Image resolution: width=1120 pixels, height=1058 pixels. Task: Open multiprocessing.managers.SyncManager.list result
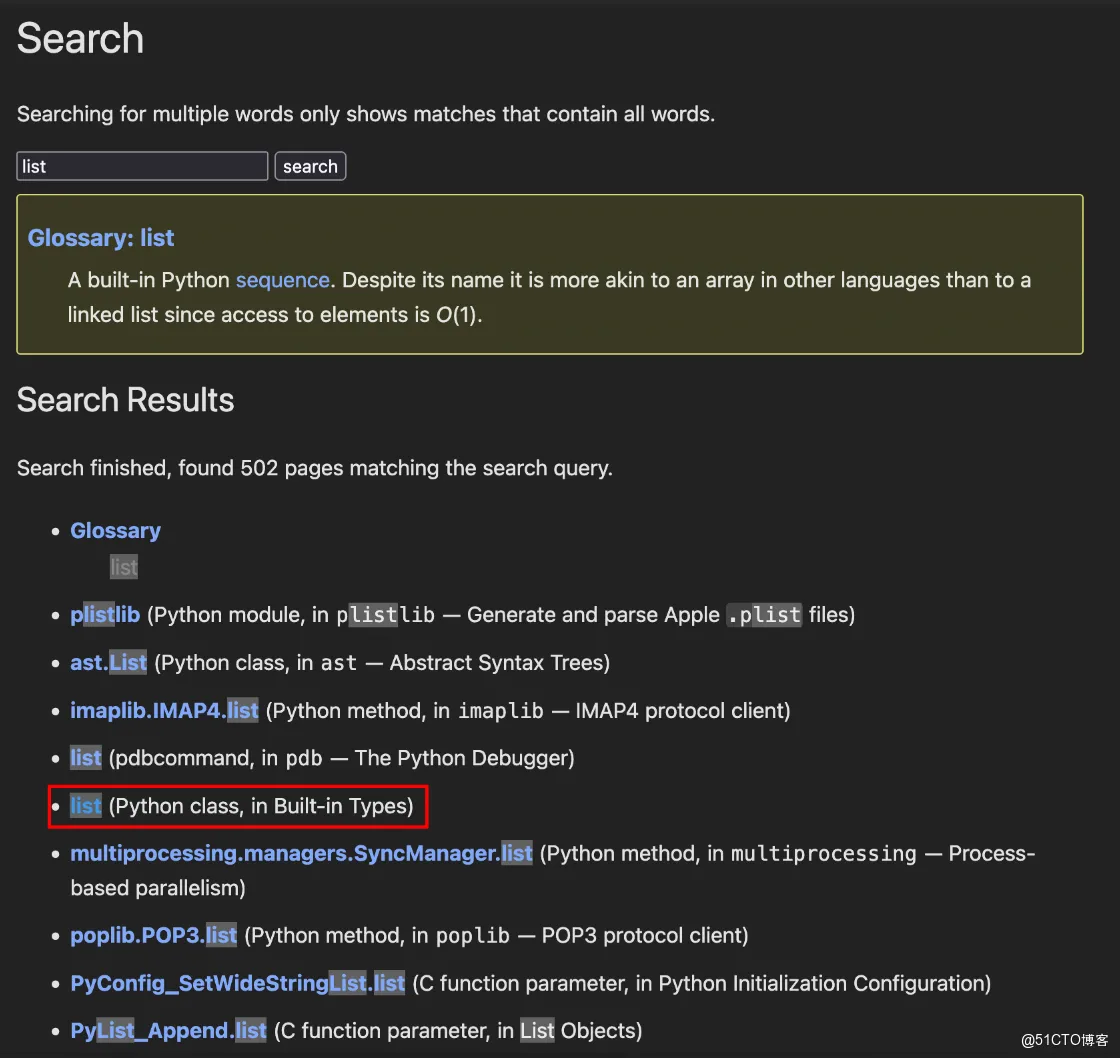[x=301, y=854]
